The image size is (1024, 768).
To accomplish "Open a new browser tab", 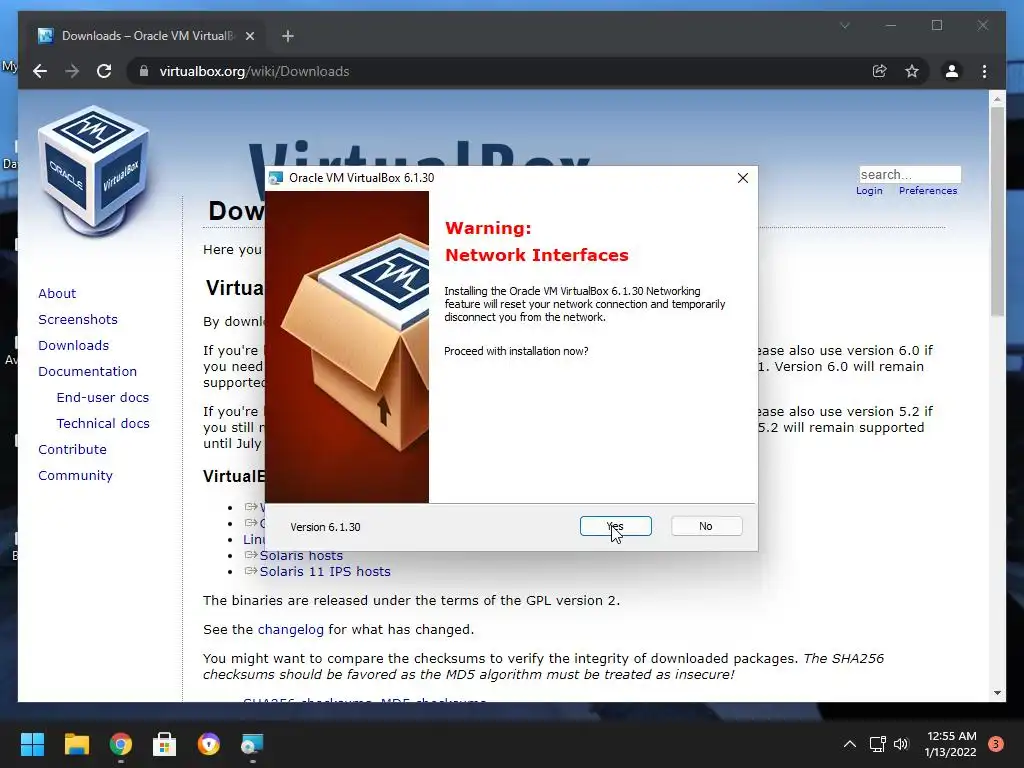I will (287, 36).
